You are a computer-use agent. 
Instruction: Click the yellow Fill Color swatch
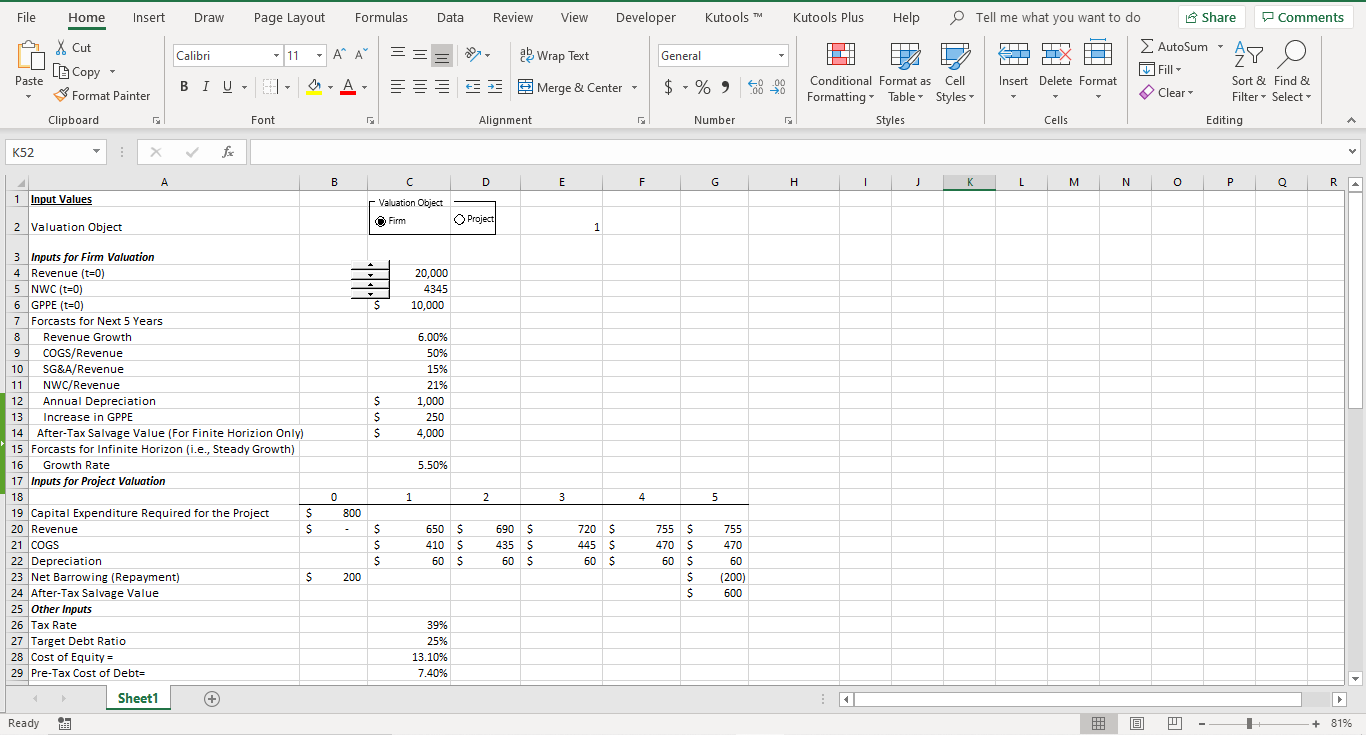pos(314,88)
